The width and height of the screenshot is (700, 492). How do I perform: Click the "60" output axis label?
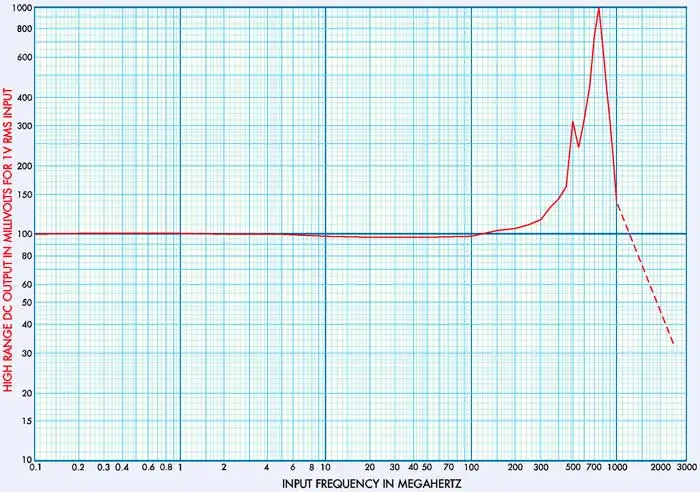coord(27,284)
